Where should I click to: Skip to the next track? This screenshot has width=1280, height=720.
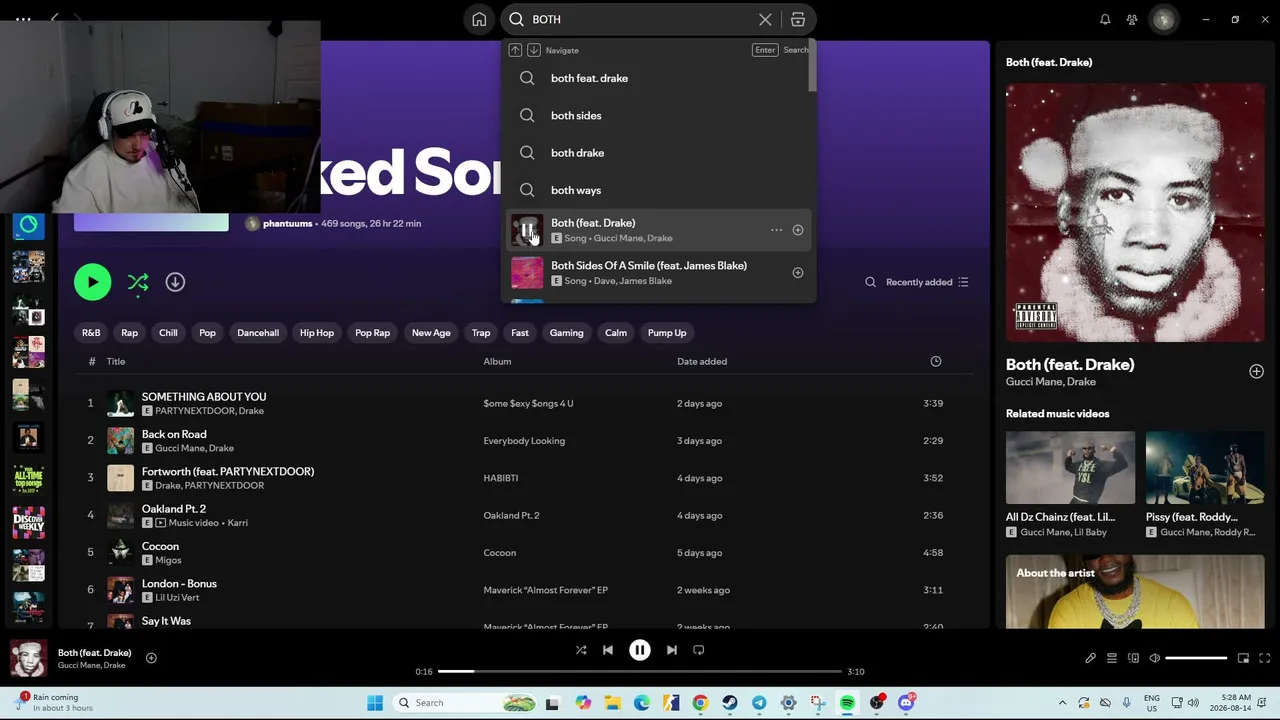tap(672, 650)
